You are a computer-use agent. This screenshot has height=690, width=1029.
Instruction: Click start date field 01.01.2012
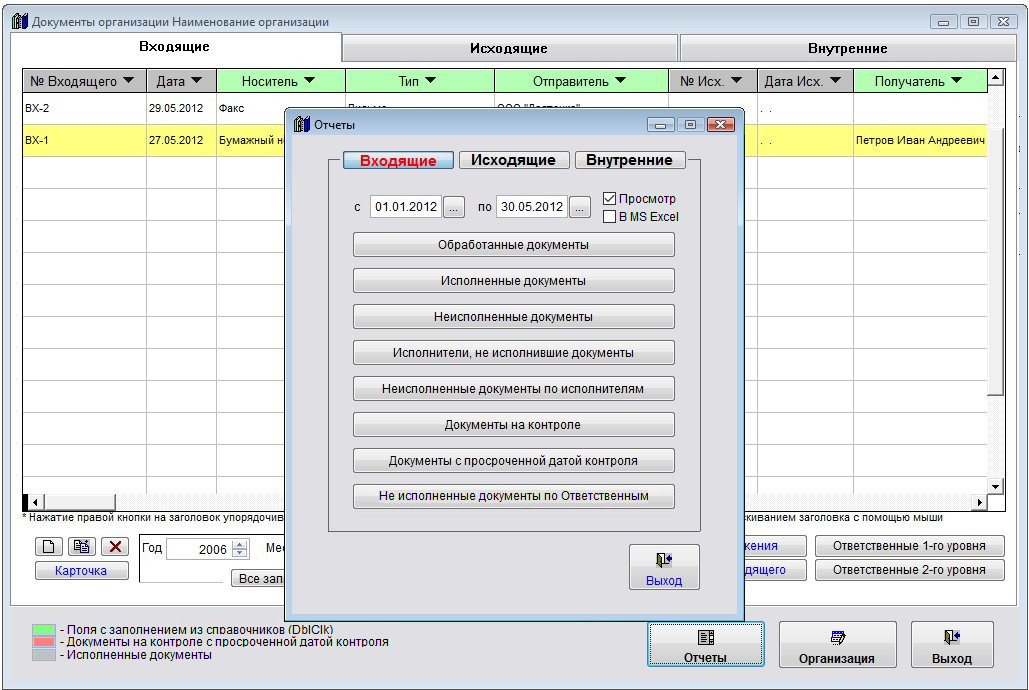[x=406, y=207]
